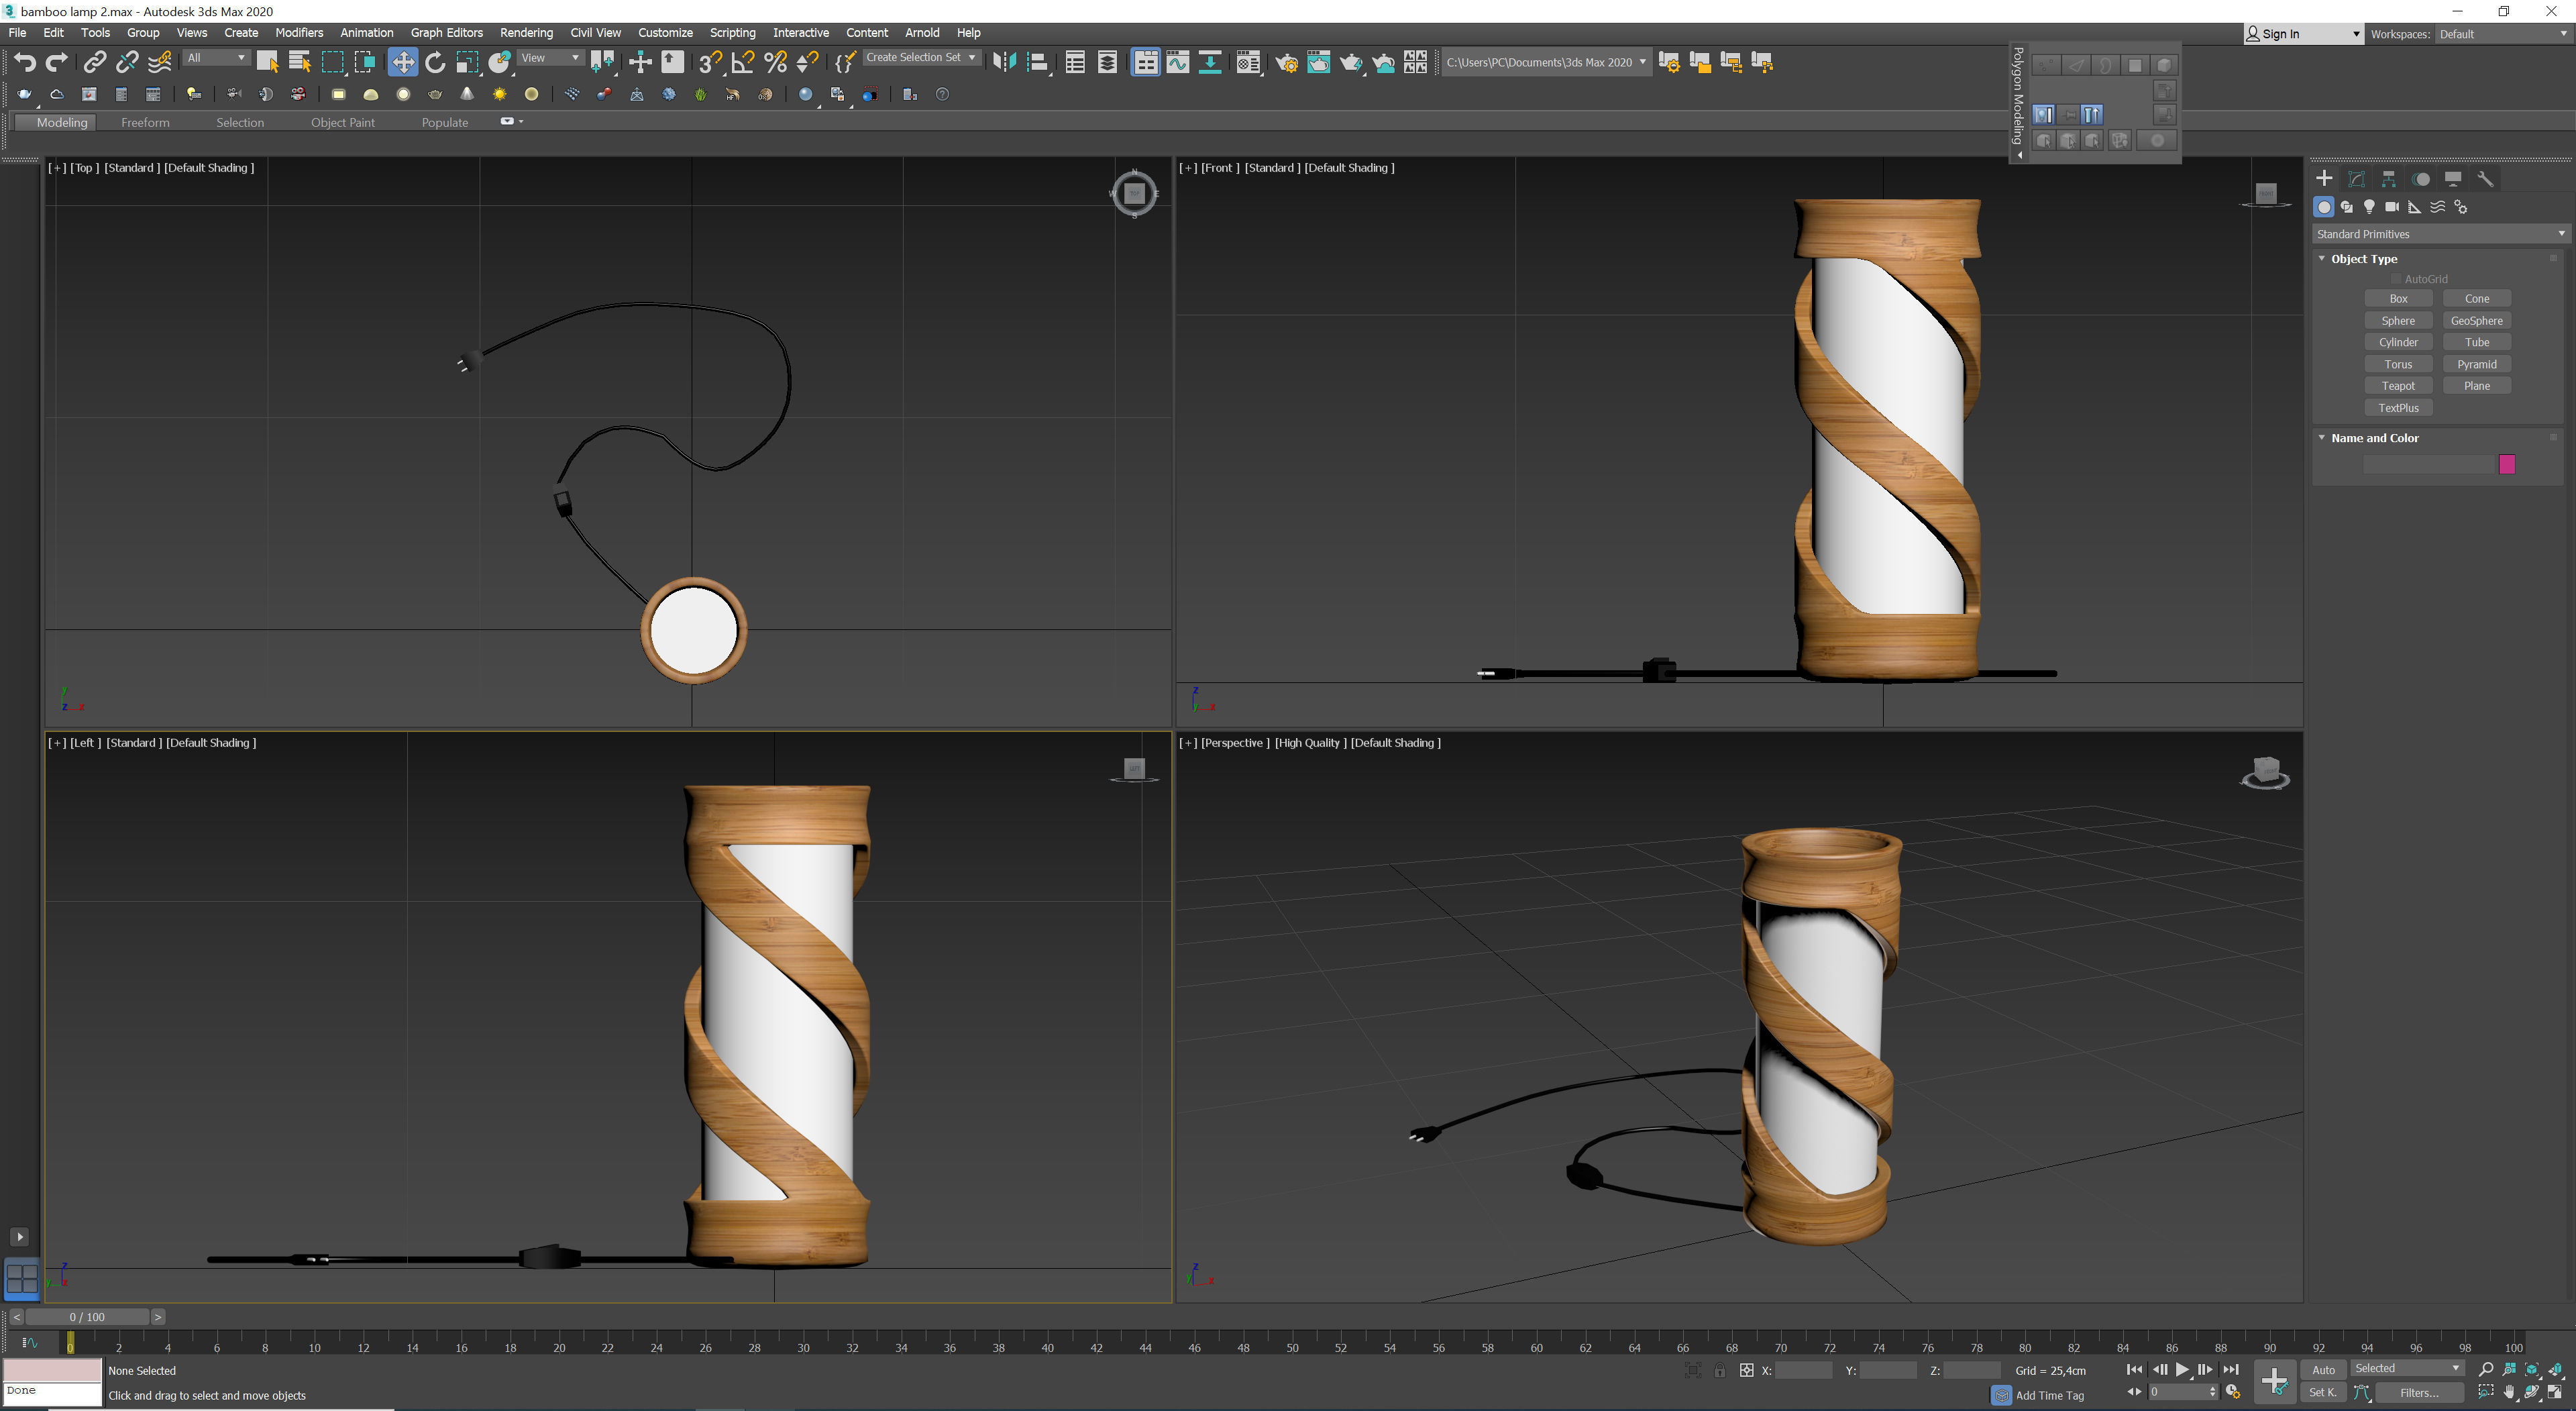Screen dimensions: 2576x1411
Task: Enable the AutoGrid checkbox
Action: (2396, 279)
